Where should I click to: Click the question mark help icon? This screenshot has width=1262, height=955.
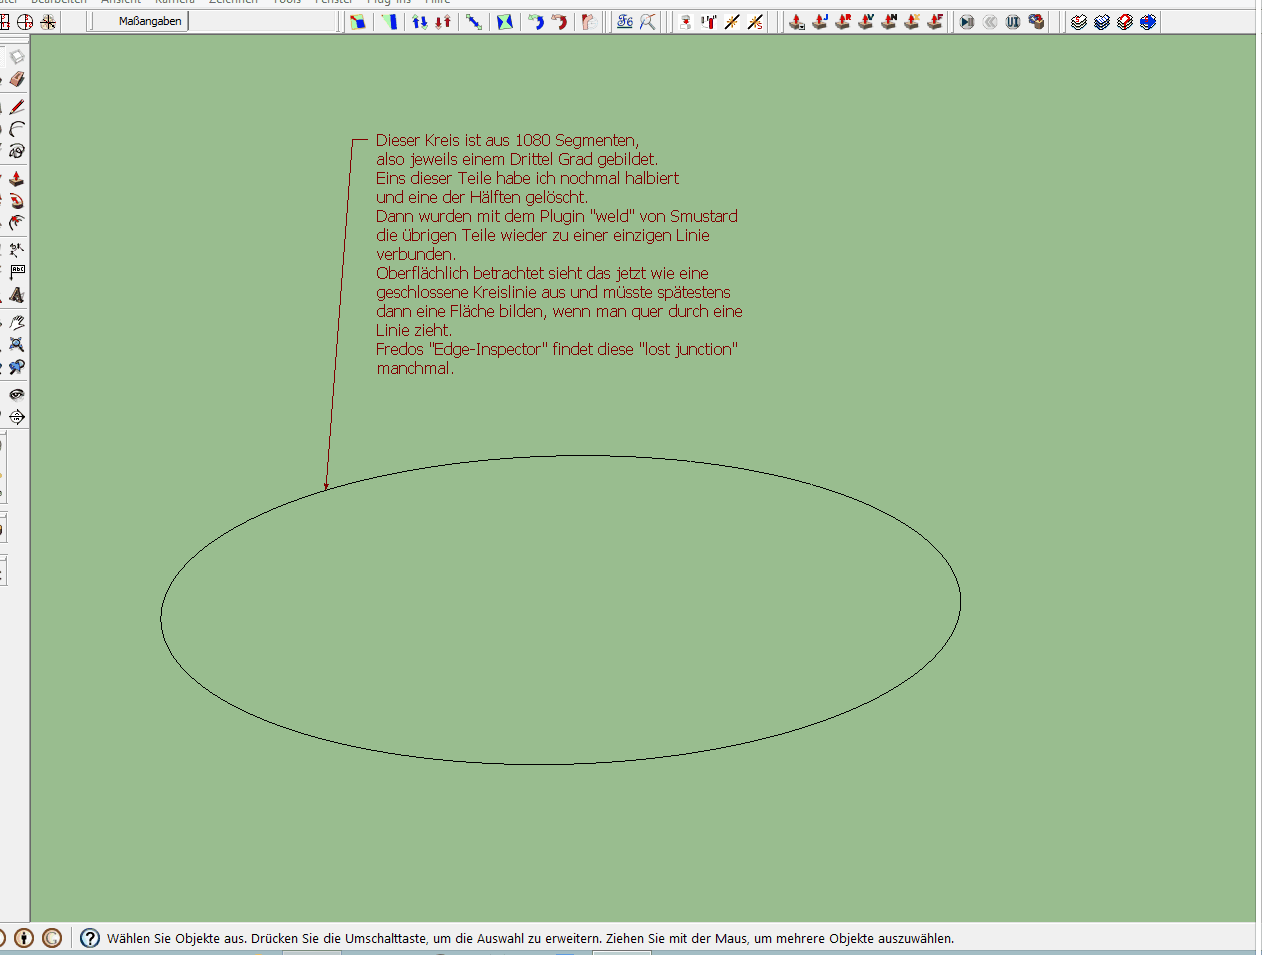tap(90, 938)
